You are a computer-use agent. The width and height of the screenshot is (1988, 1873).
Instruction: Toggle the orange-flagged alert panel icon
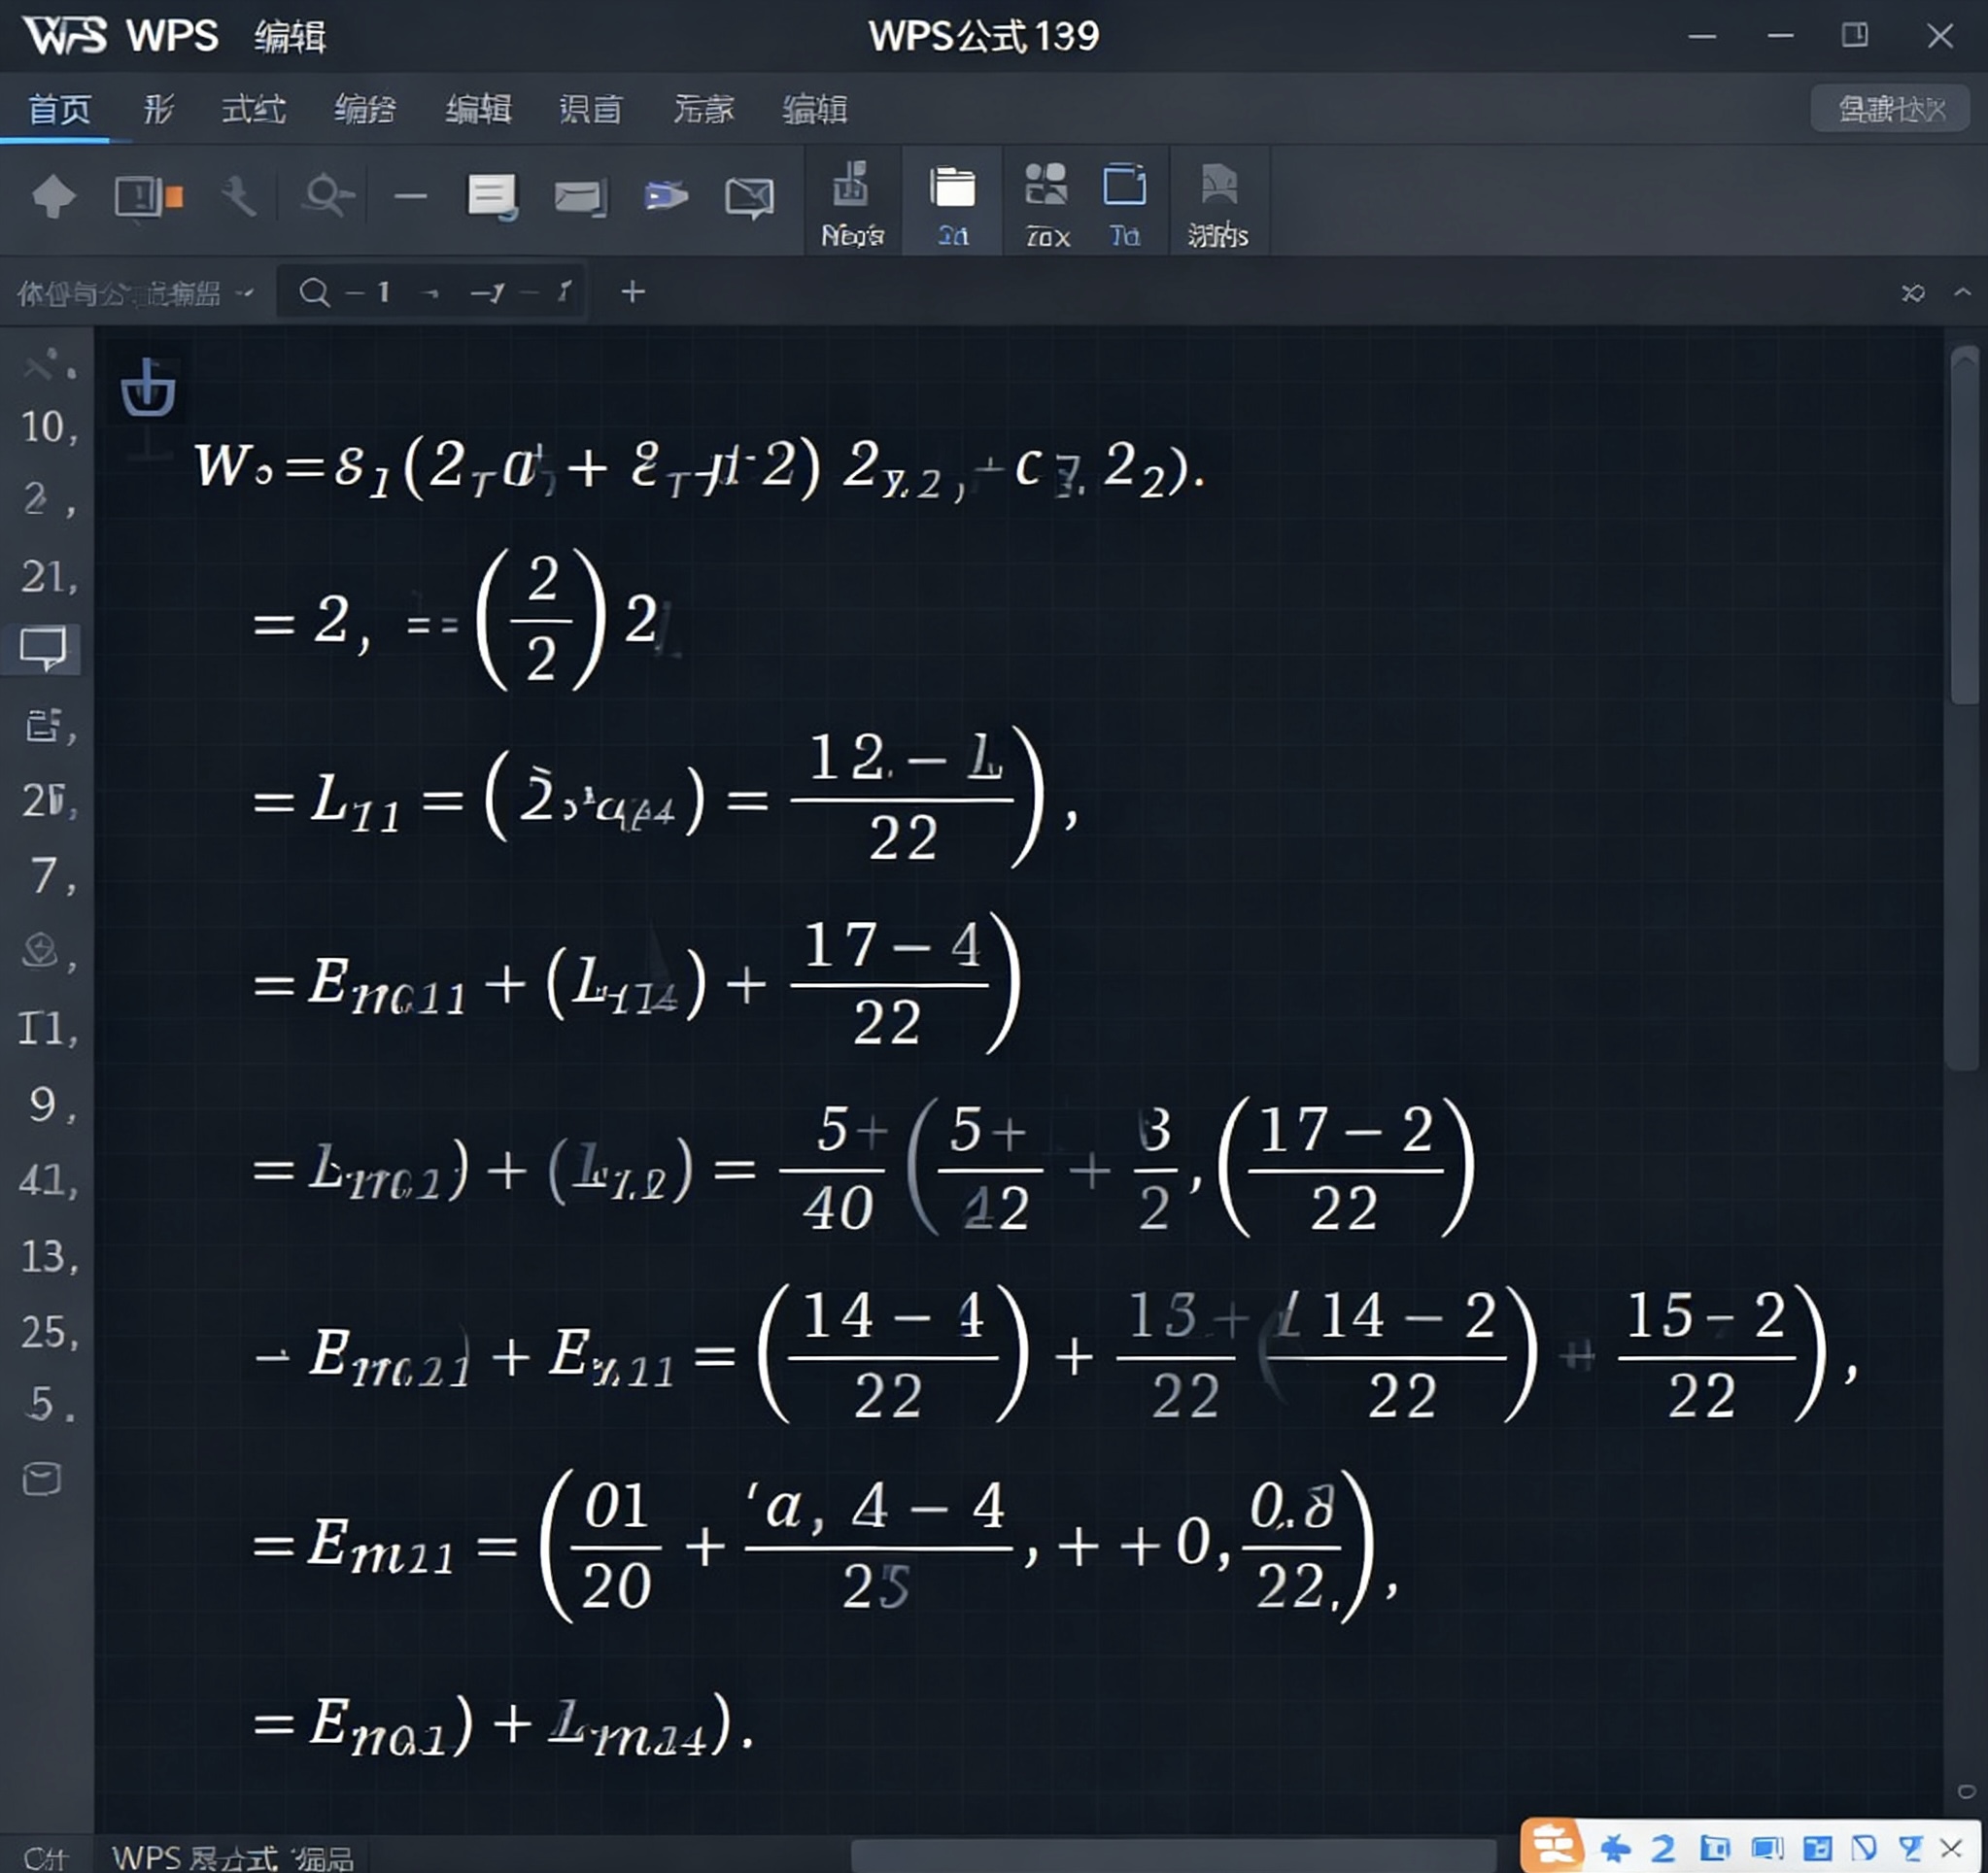click(x=147, y=196)
